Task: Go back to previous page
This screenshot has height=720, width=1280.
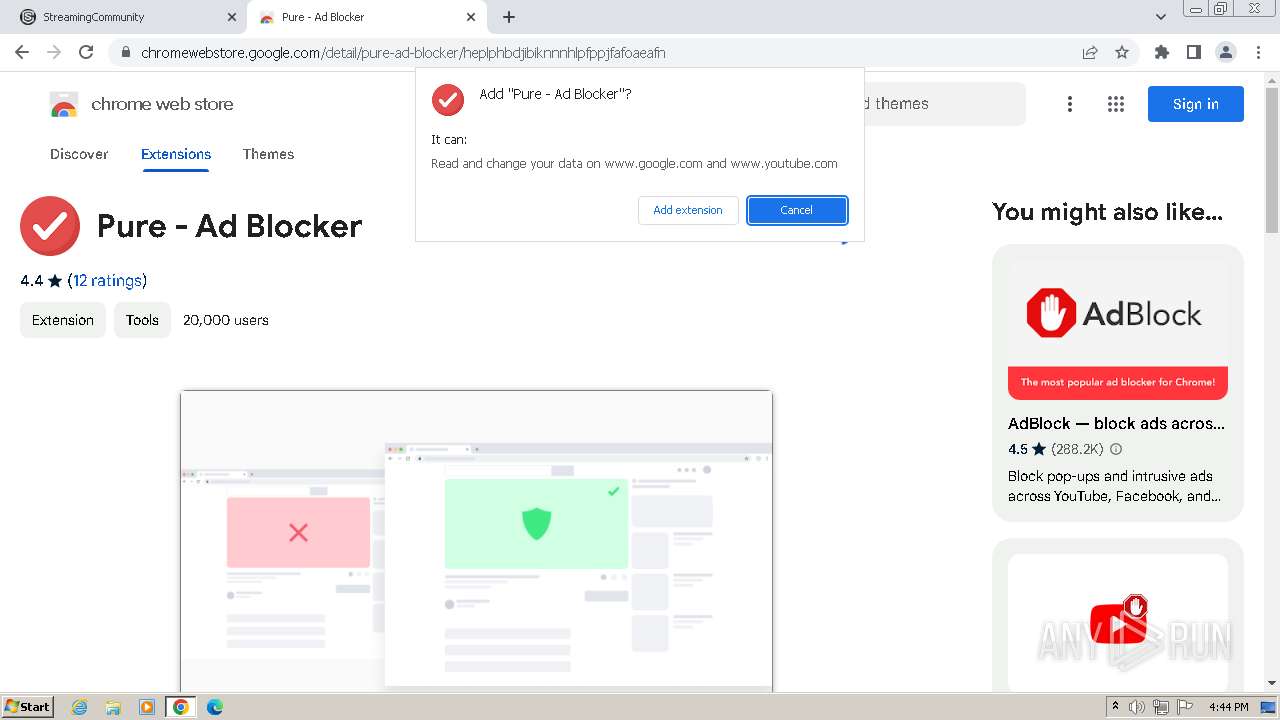Action: 22,52
